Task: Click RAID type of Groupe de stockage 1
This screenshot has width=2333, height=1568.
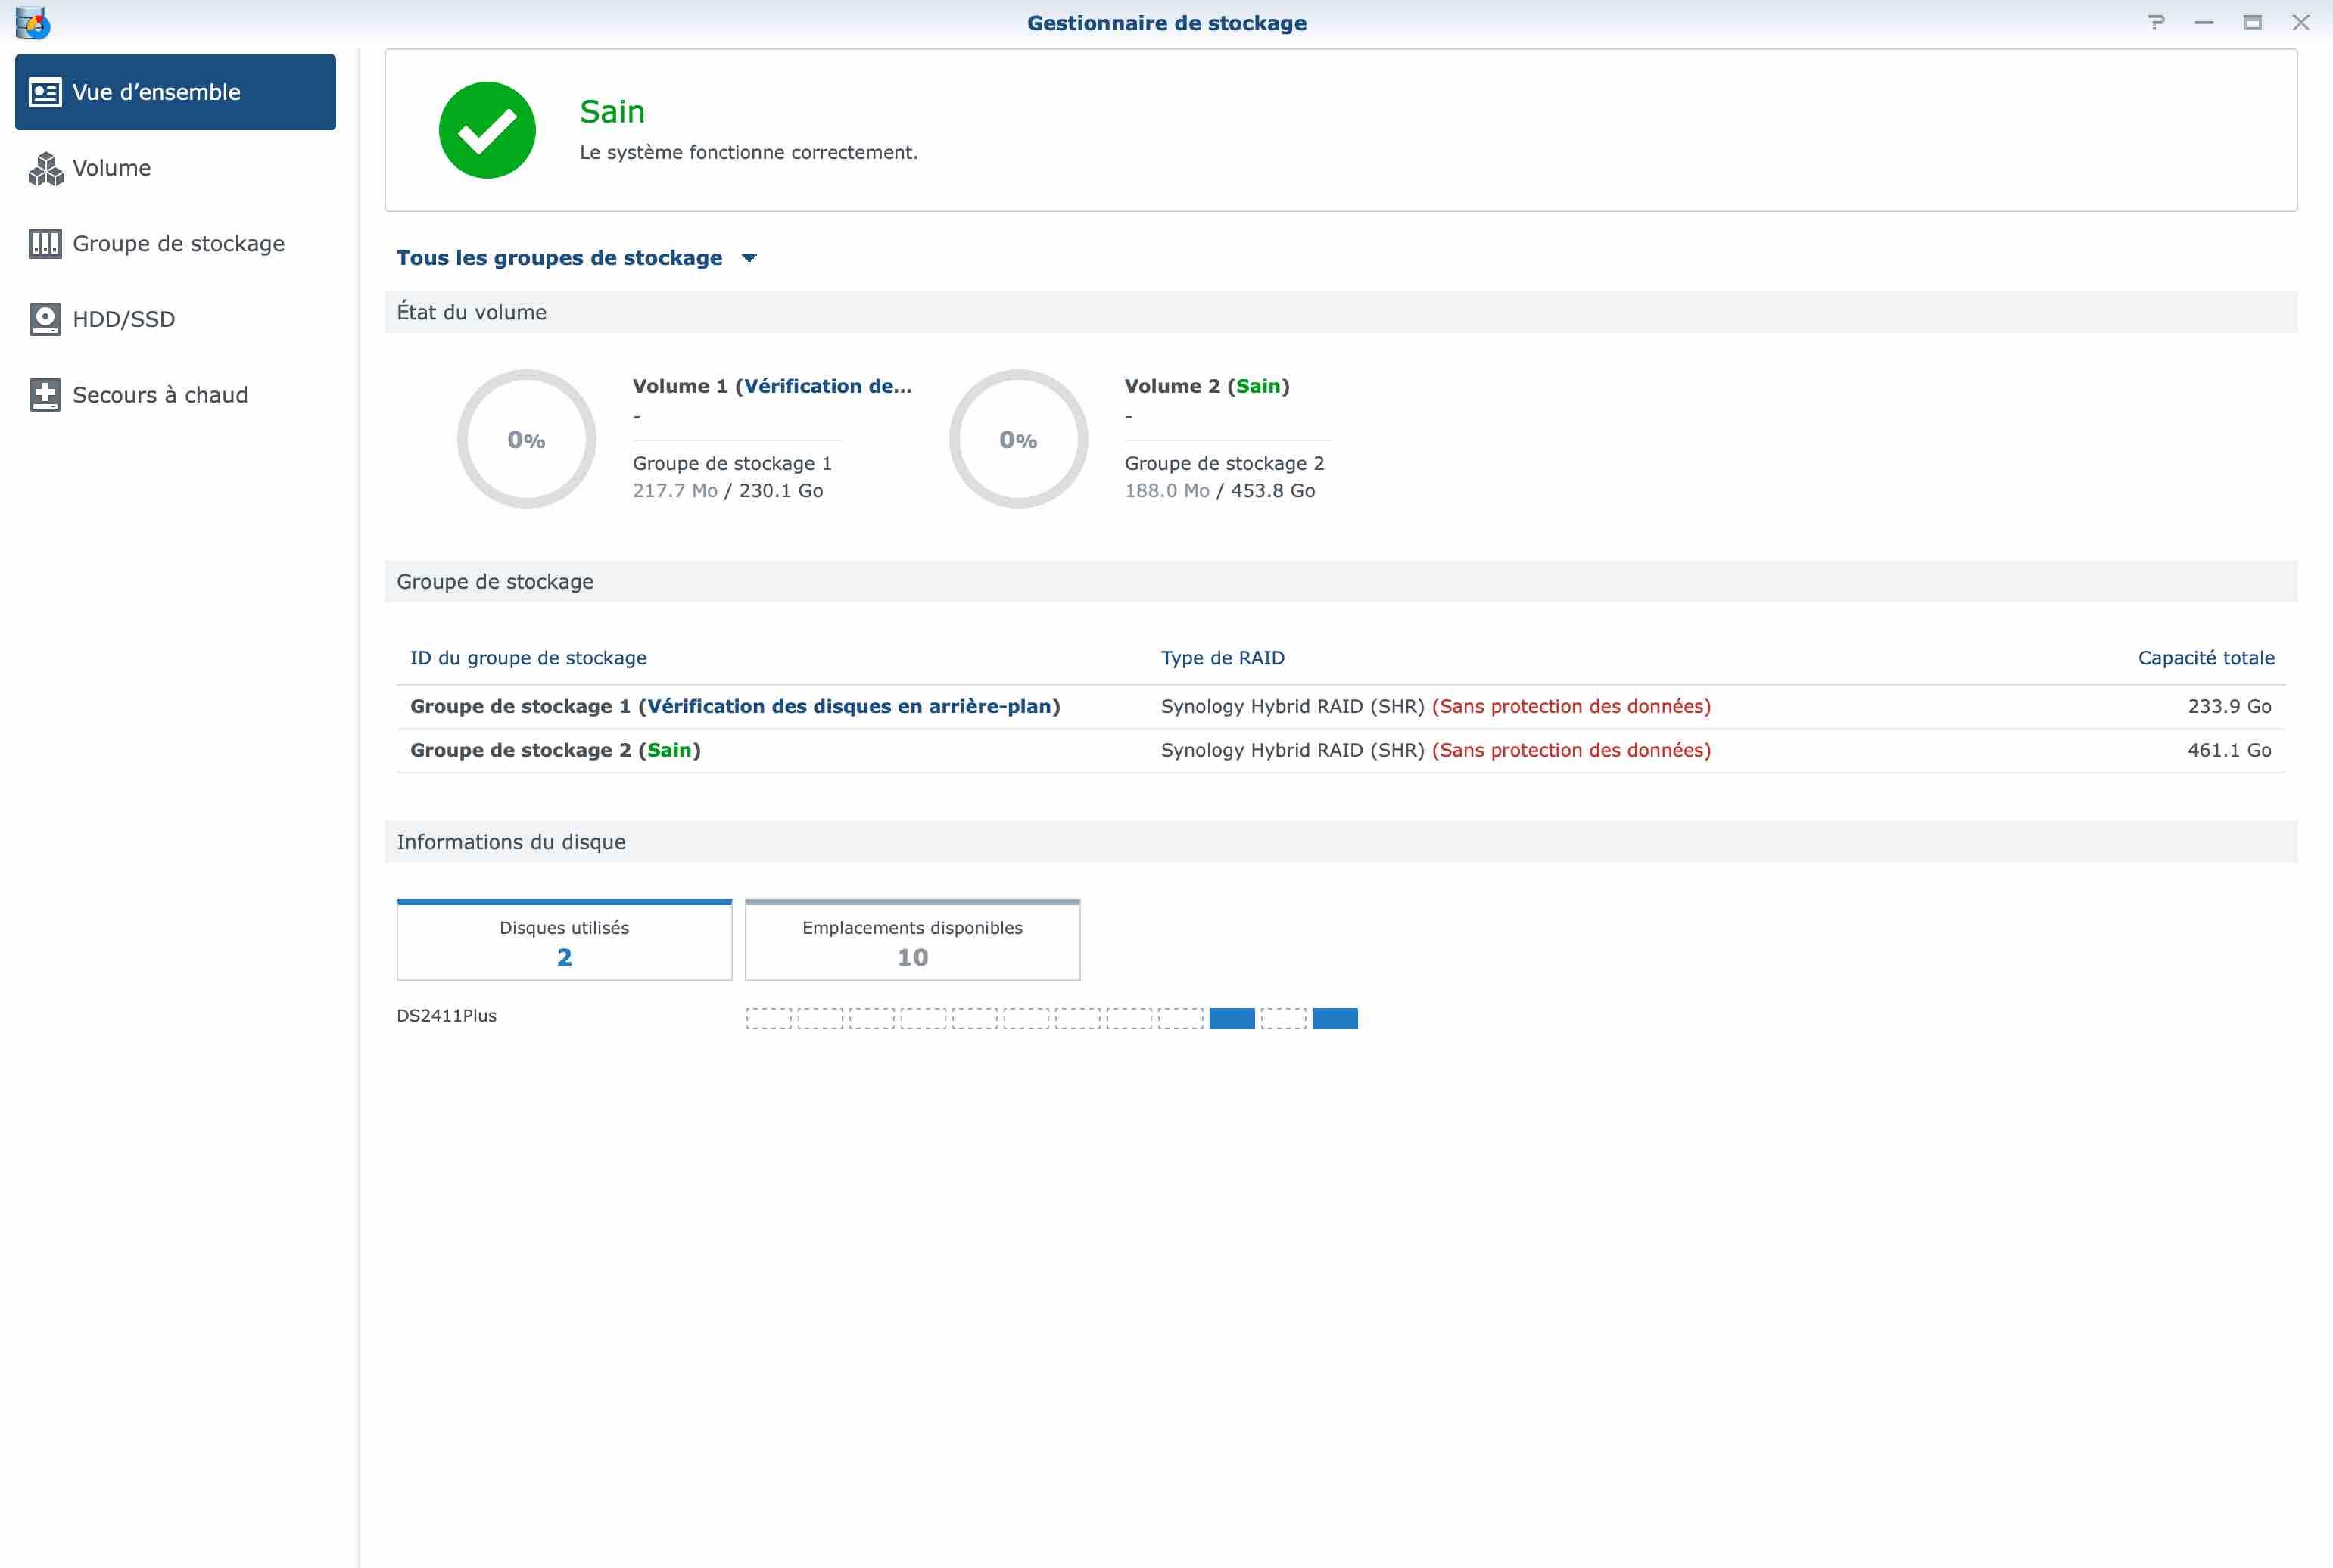Action: tap(1435, 706)
